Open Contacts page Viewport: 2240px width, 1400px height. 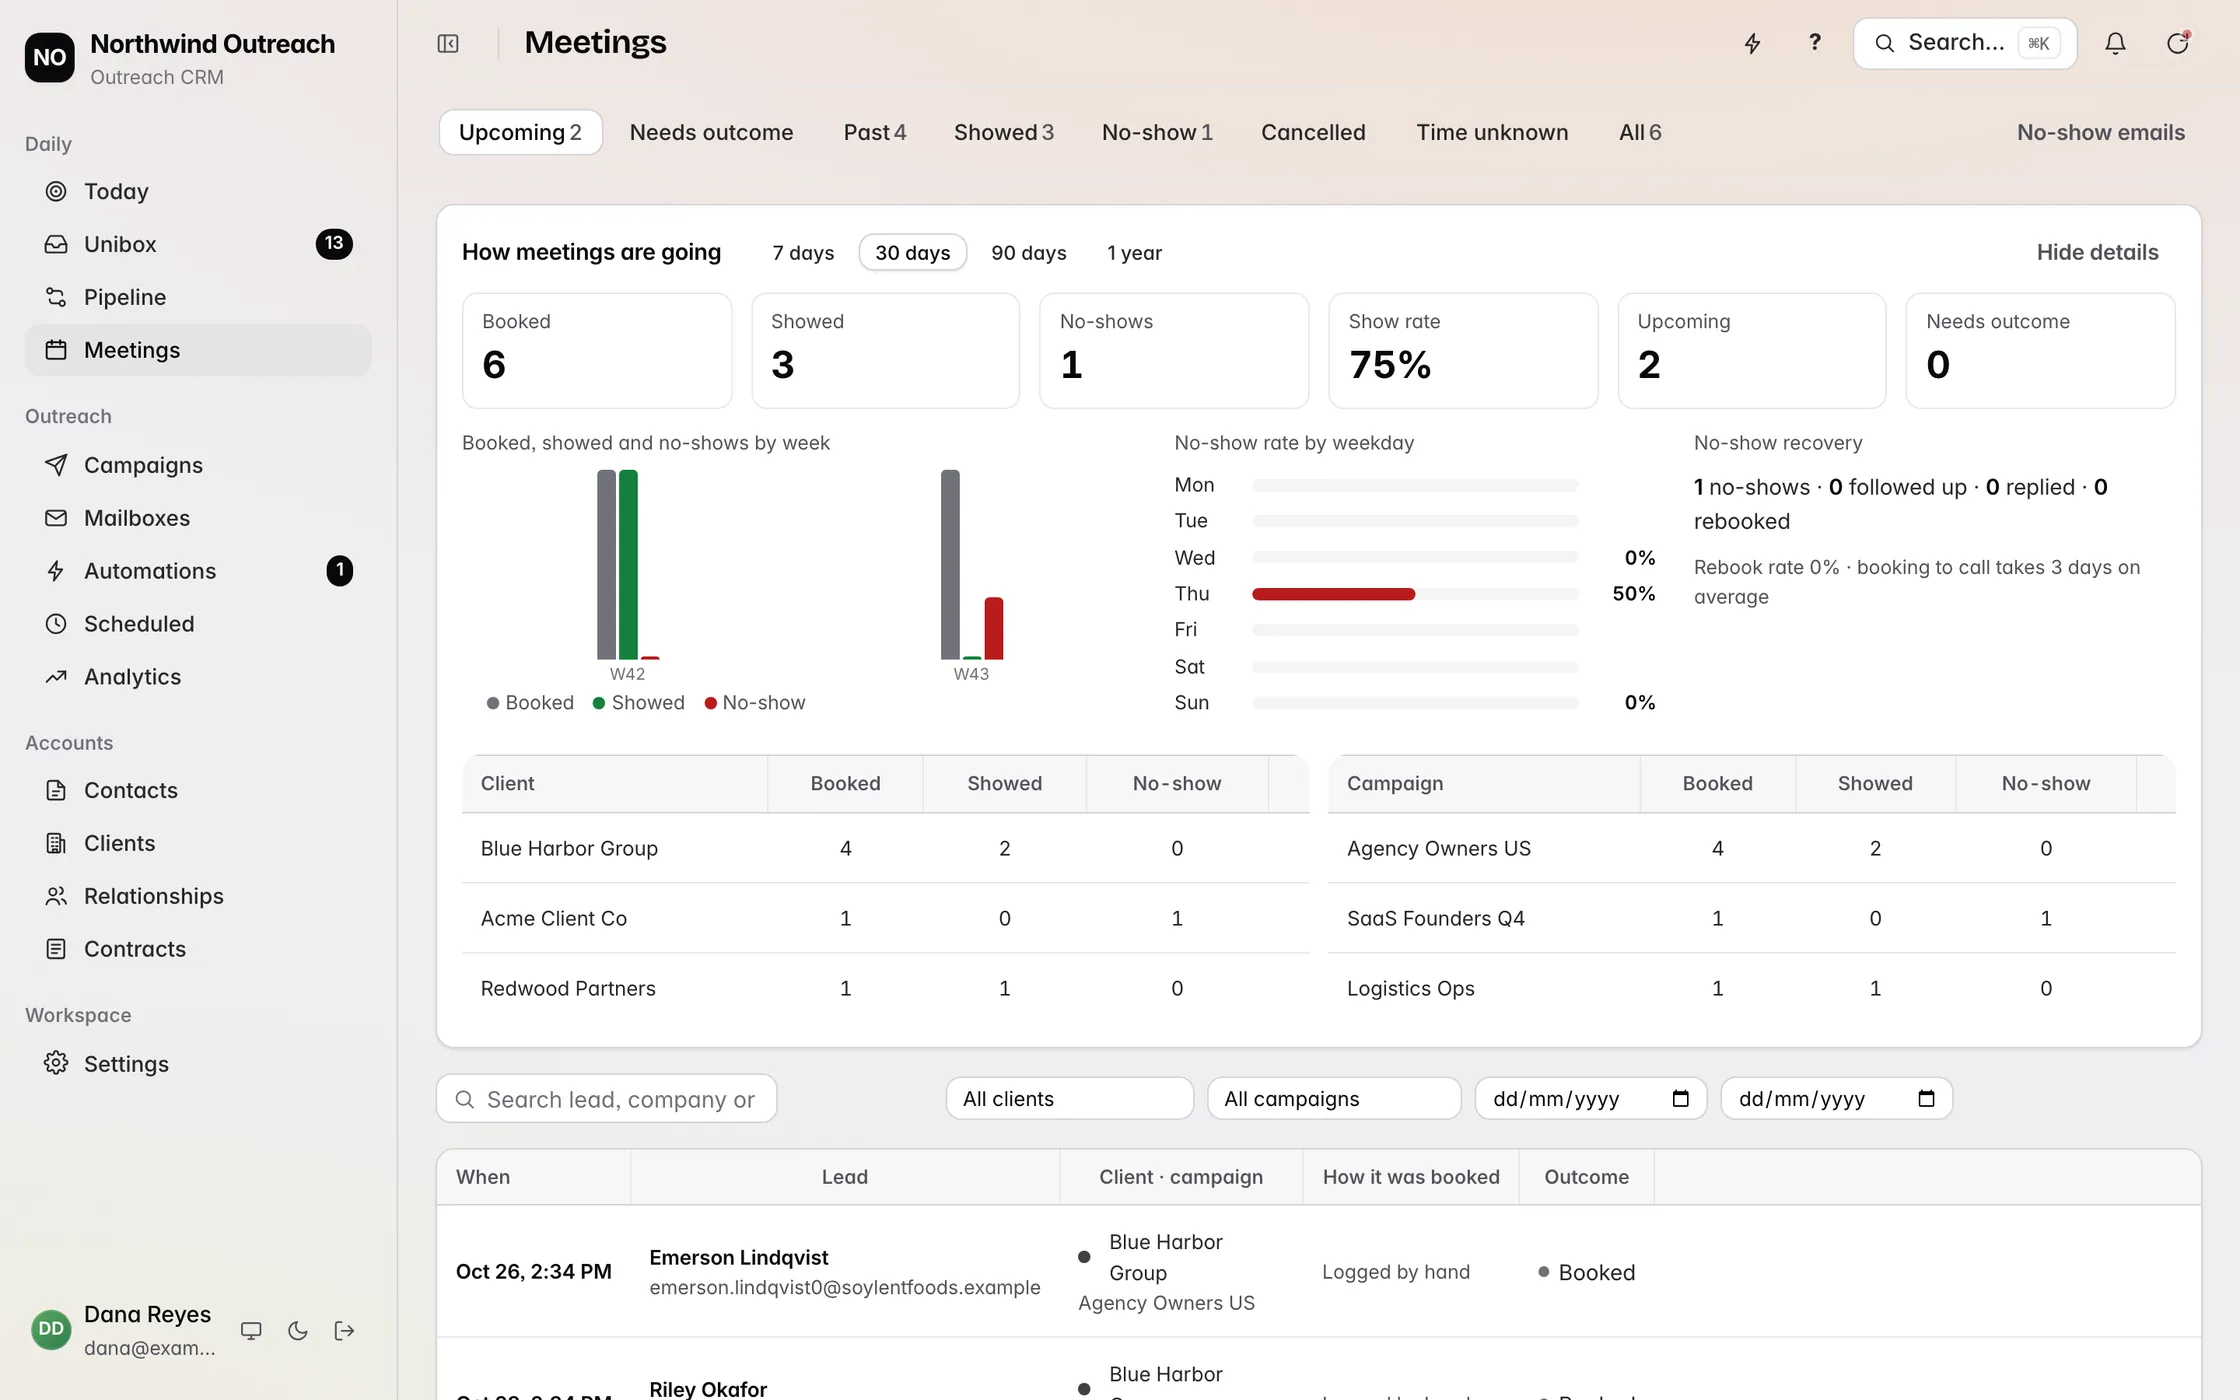[x=198, y=790]
